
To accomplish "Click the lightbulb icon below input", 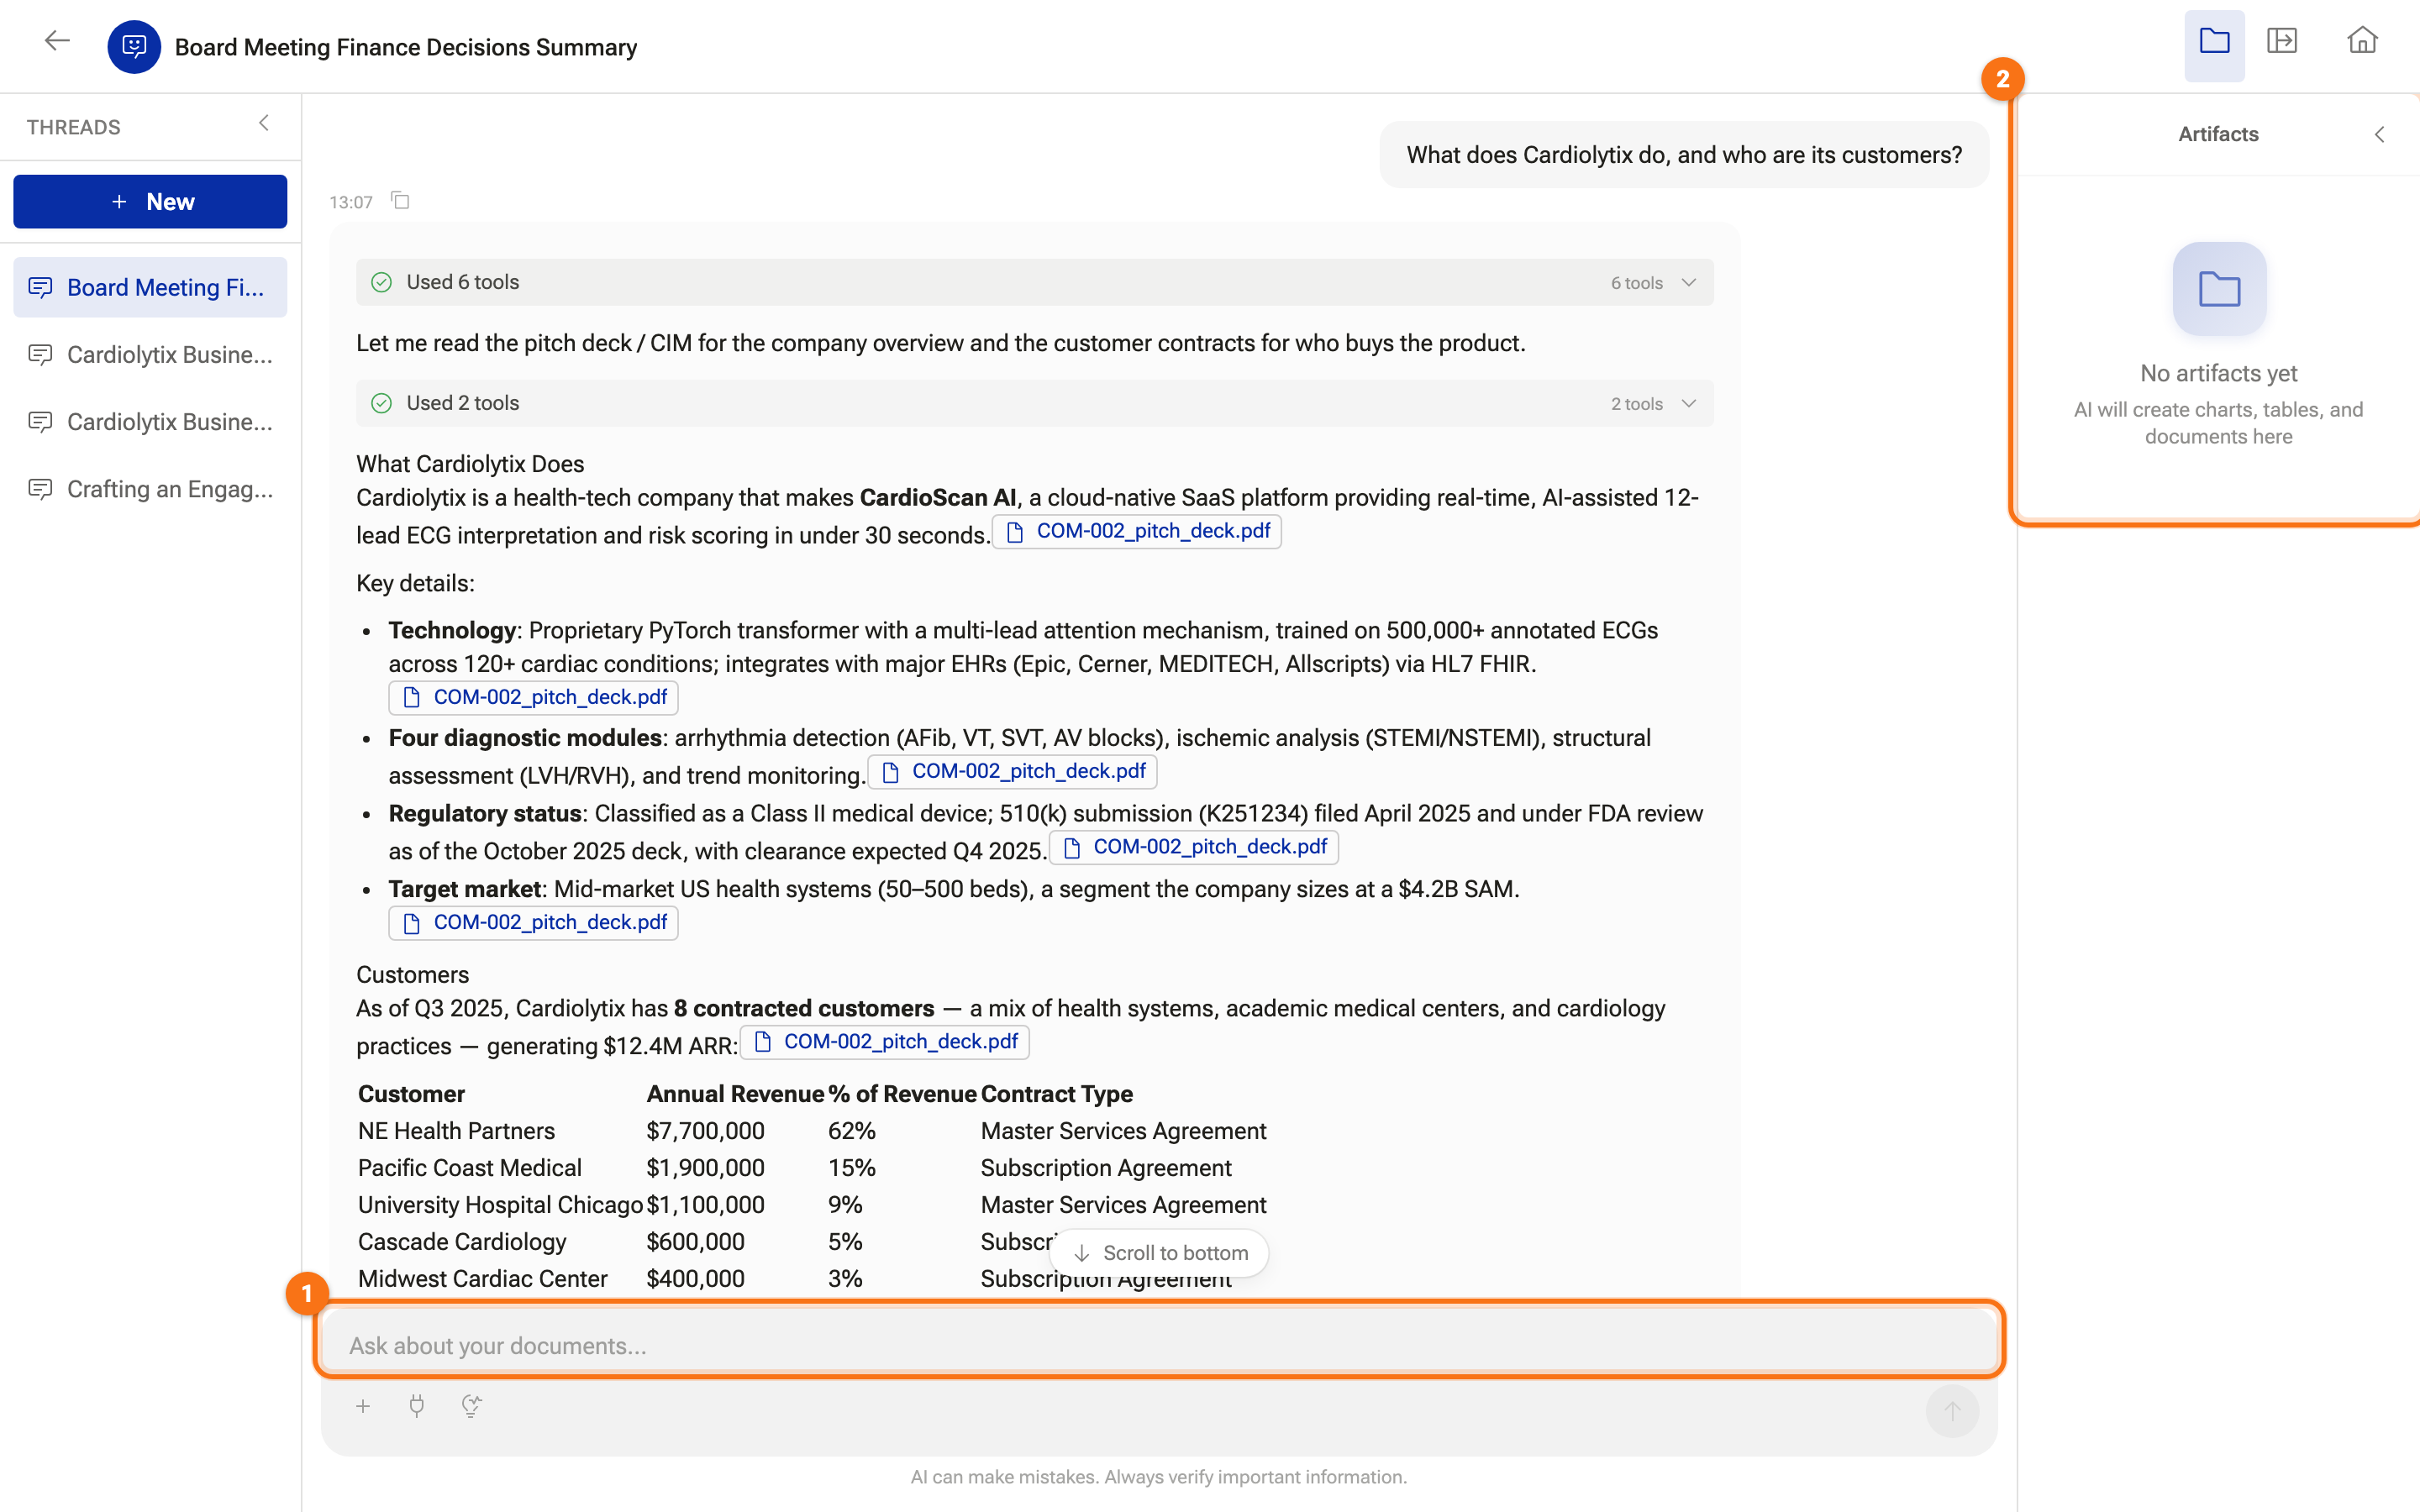I will tap(471, 1406).
